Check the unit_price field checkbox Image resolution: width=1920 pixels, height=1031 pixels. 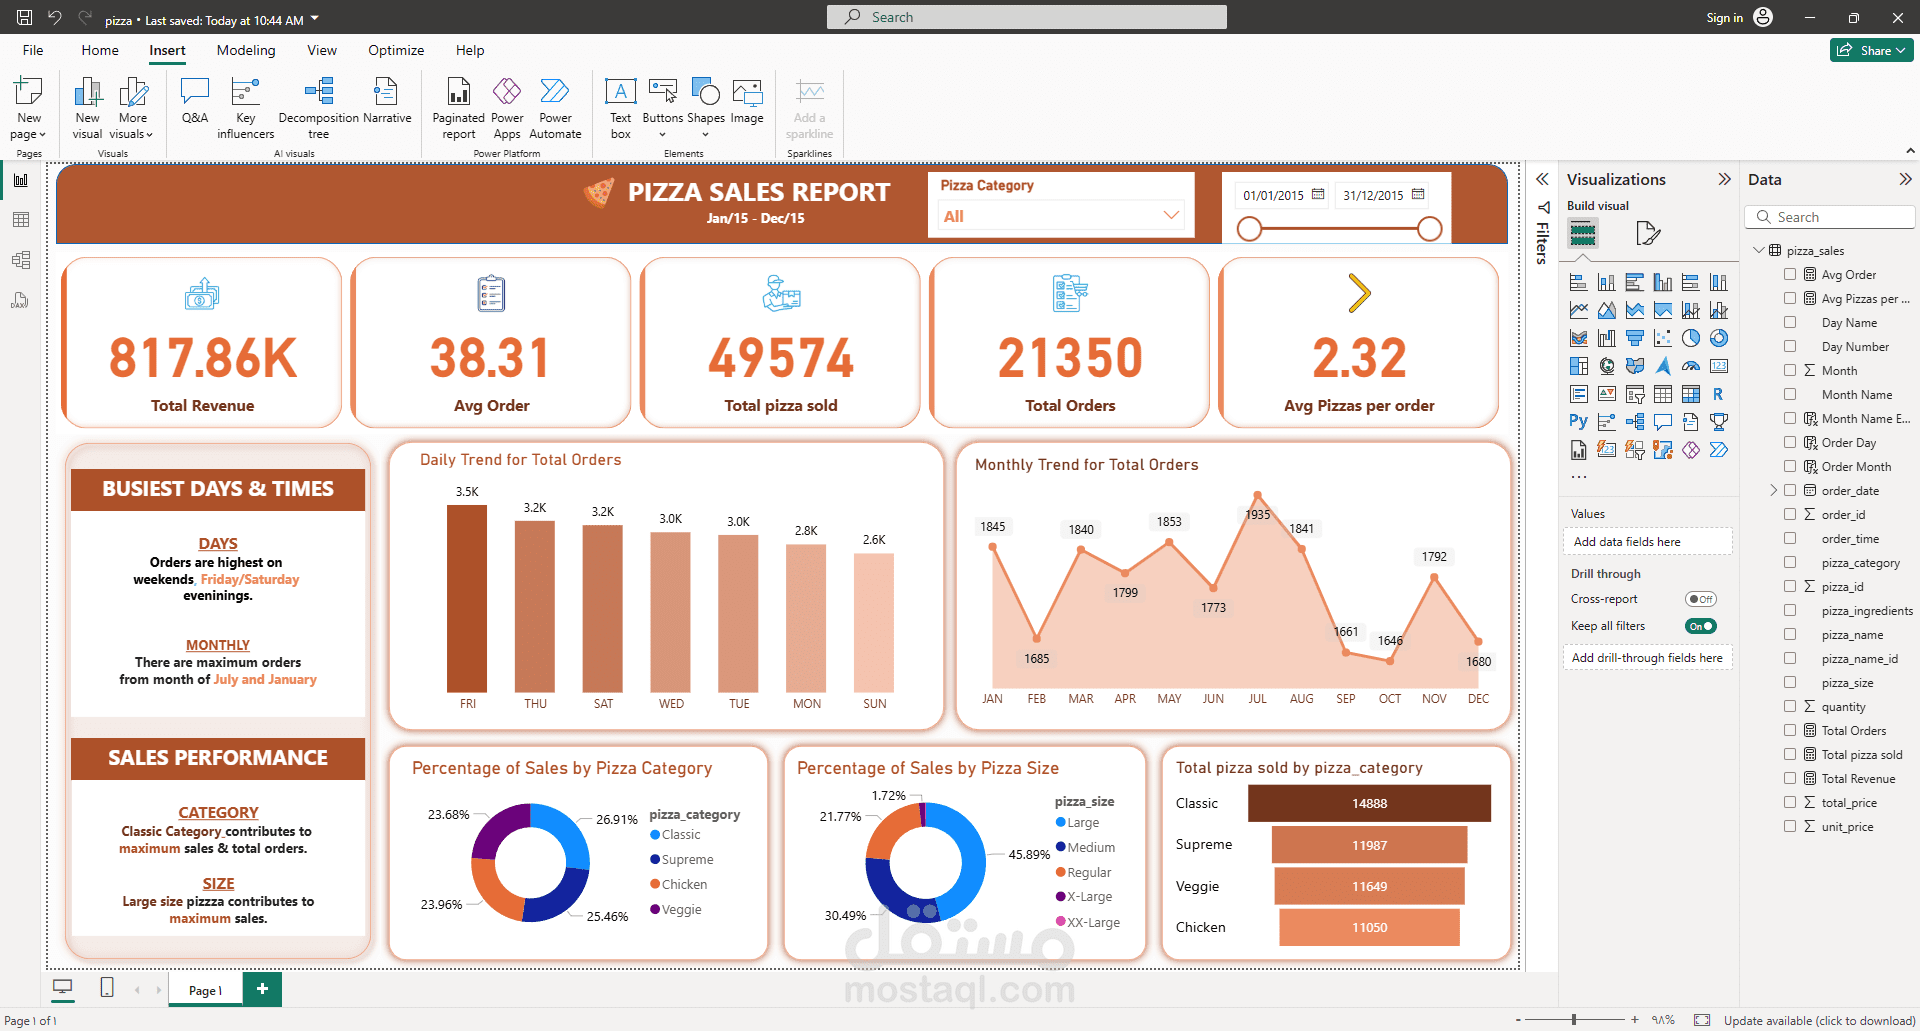tap(1790, 826)
